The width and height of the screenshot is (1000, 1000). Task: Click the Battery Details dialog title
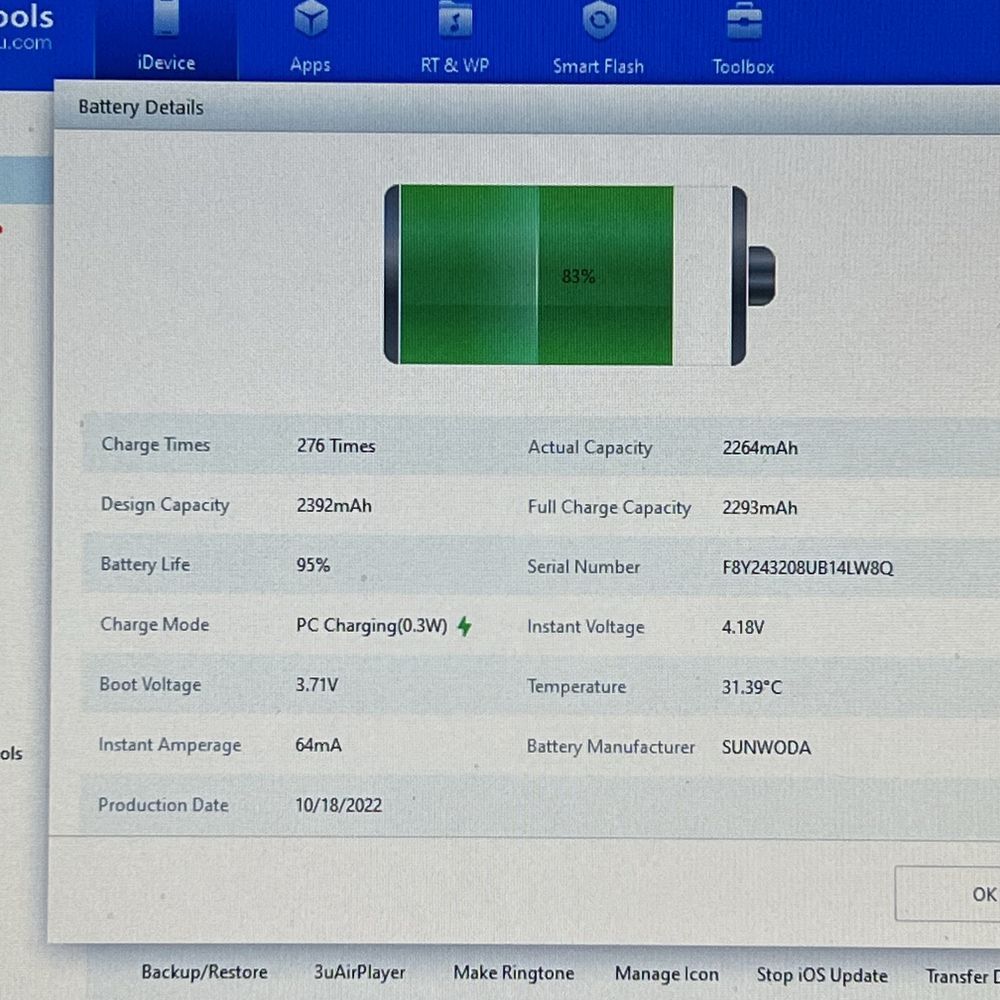pyautogui.click(x=141, y=107)
